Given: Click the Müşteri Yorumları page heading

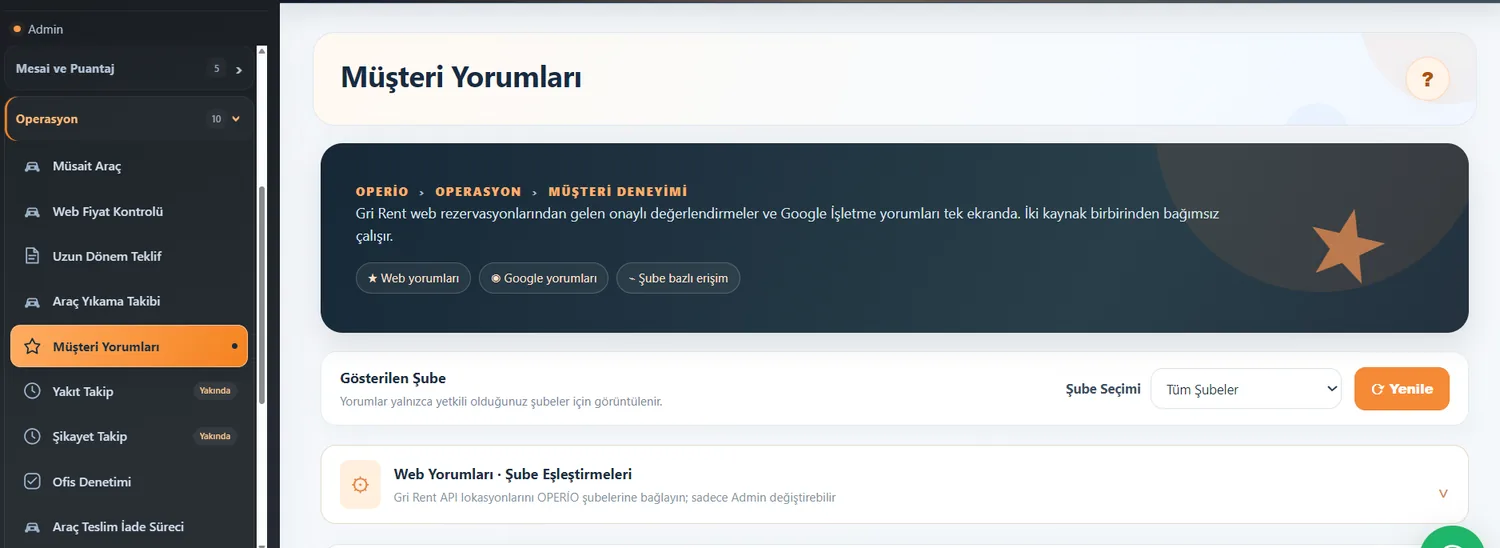Looking at the screenshot, I should pyautogui.click(x=461, y=77).
